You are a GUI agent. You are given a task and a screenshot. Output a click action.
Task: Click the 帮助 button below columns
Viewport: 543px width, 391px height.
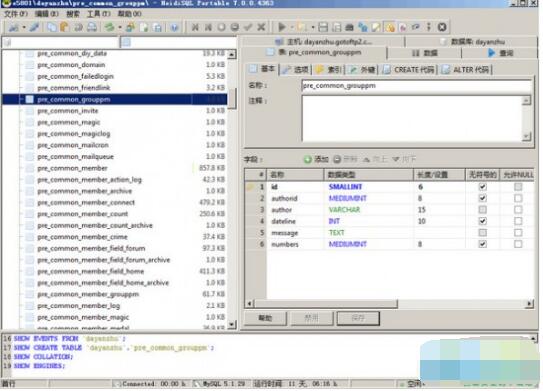tap(266, 318)
